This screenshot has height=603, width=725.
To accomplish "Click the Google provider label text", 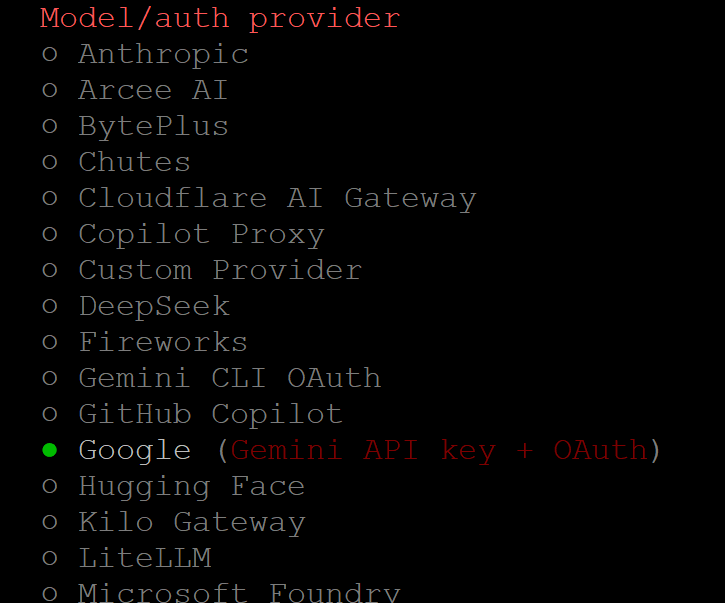I will (135, 451).
